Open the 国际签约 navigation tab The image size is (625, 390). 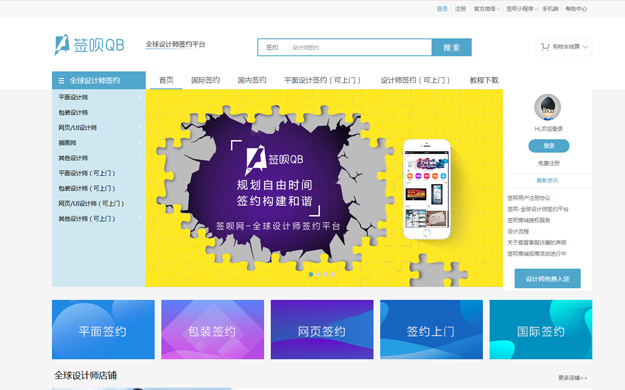tap(205, 80)
